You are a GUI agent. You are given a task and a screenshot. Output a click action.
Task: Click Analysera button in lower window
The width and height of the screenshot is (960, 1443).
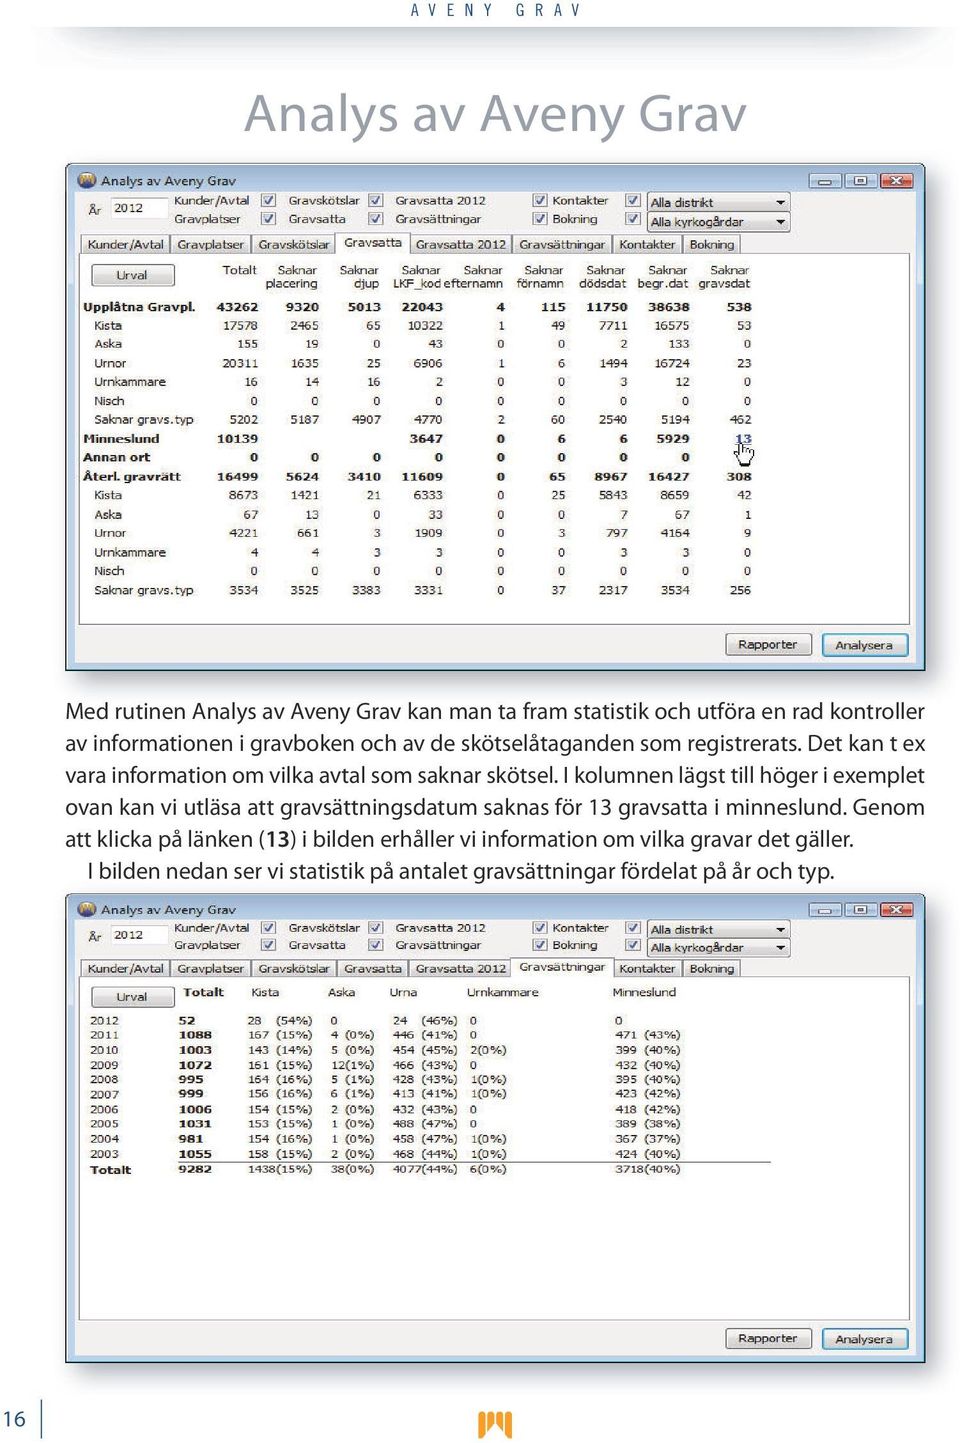click(x=864, y=1338)
